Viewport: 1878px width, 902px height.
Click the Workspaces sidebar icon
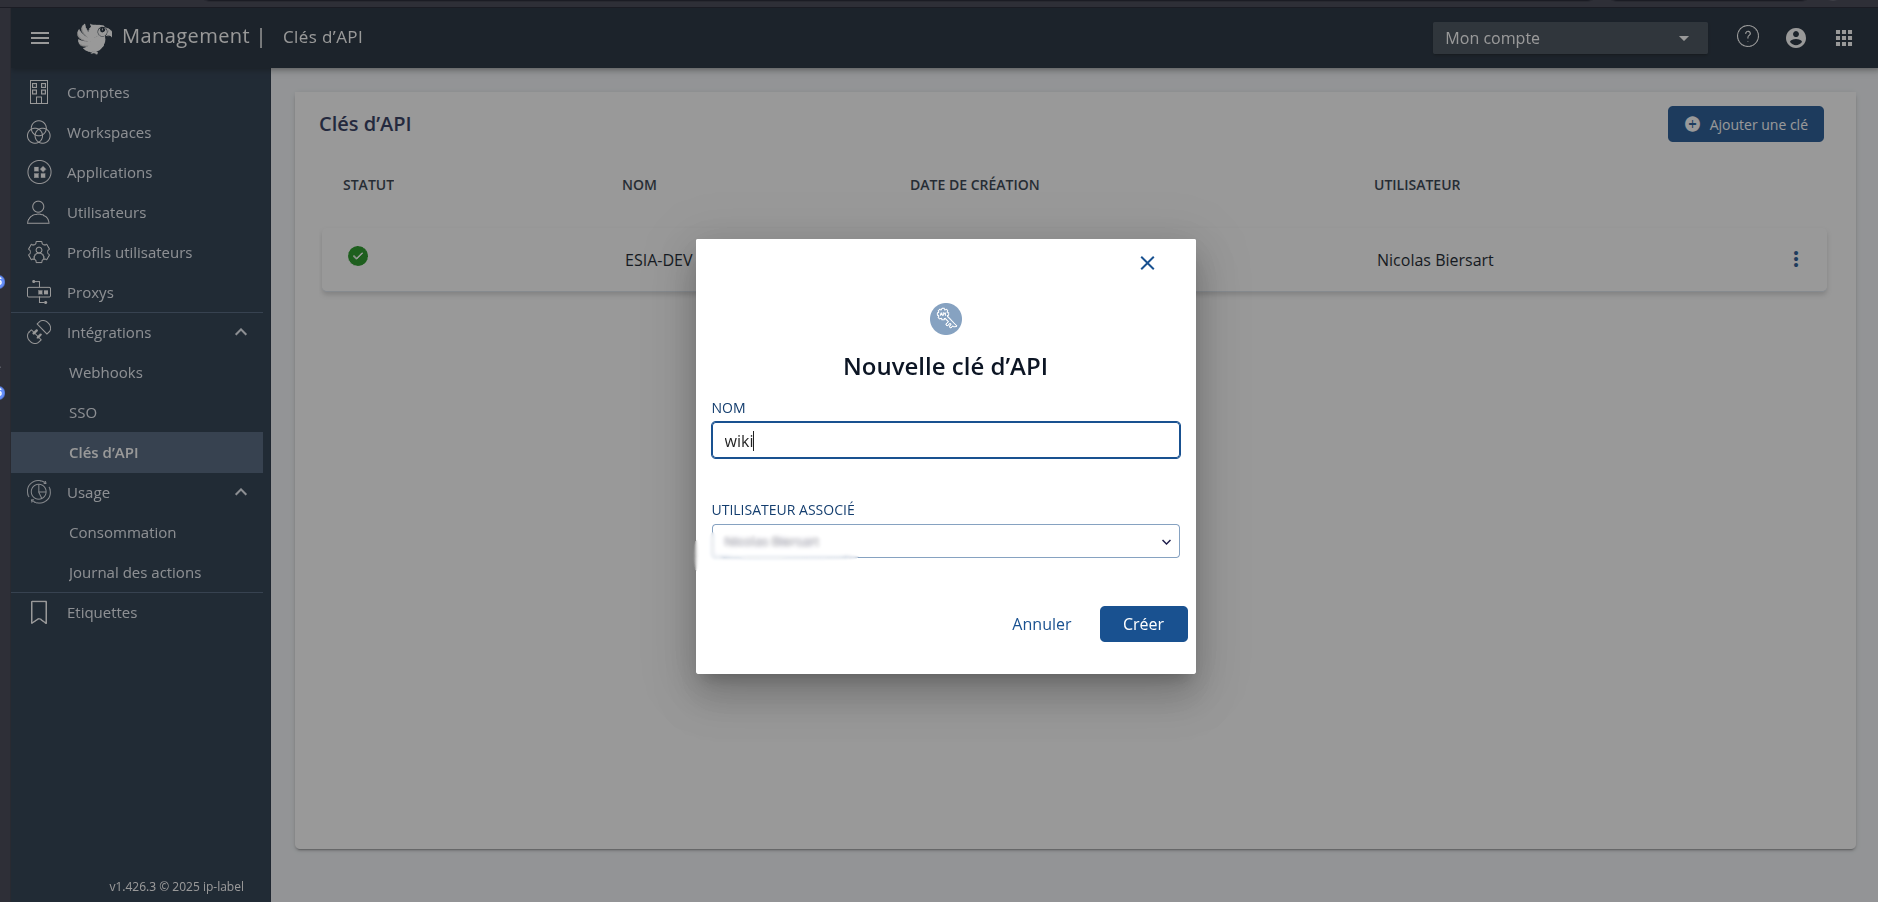[39, 132]
